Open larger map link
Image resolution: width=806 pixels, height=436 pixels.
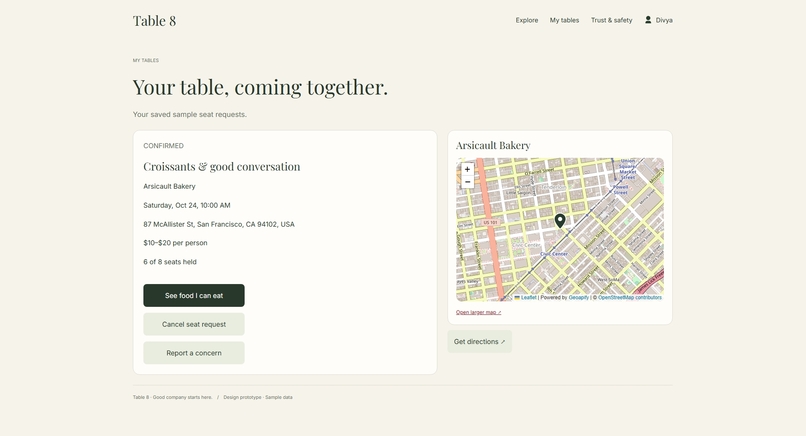(x=479, y=312)
